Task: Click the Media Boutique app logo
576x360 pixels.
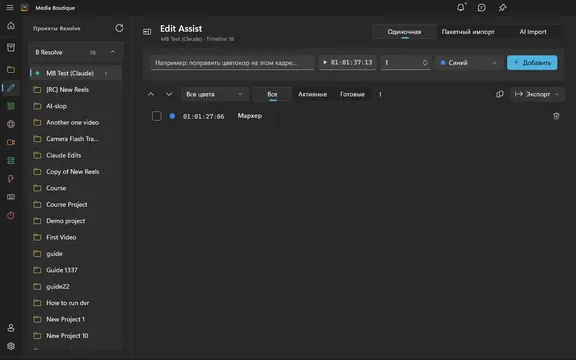Action: [25, 8]
